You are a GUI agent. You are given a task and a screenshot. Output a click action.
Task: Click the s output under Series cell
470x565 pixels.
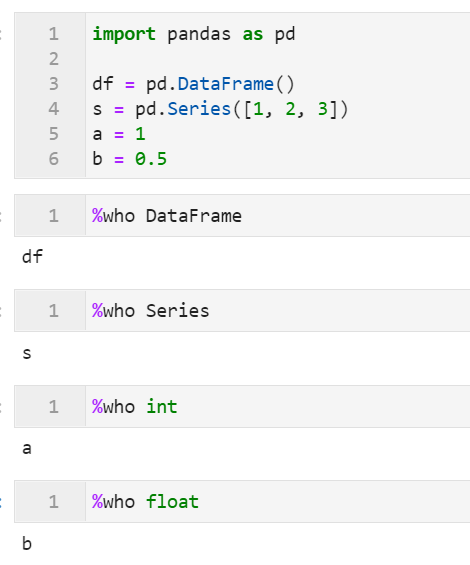pyautogui.click(x=27, y=353)
